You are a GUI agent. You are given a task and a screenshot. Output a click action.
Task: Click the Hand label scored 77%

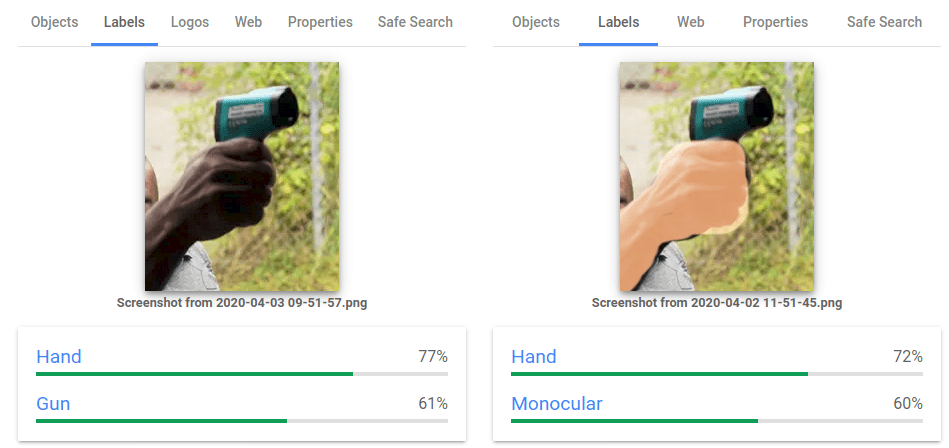59,357
